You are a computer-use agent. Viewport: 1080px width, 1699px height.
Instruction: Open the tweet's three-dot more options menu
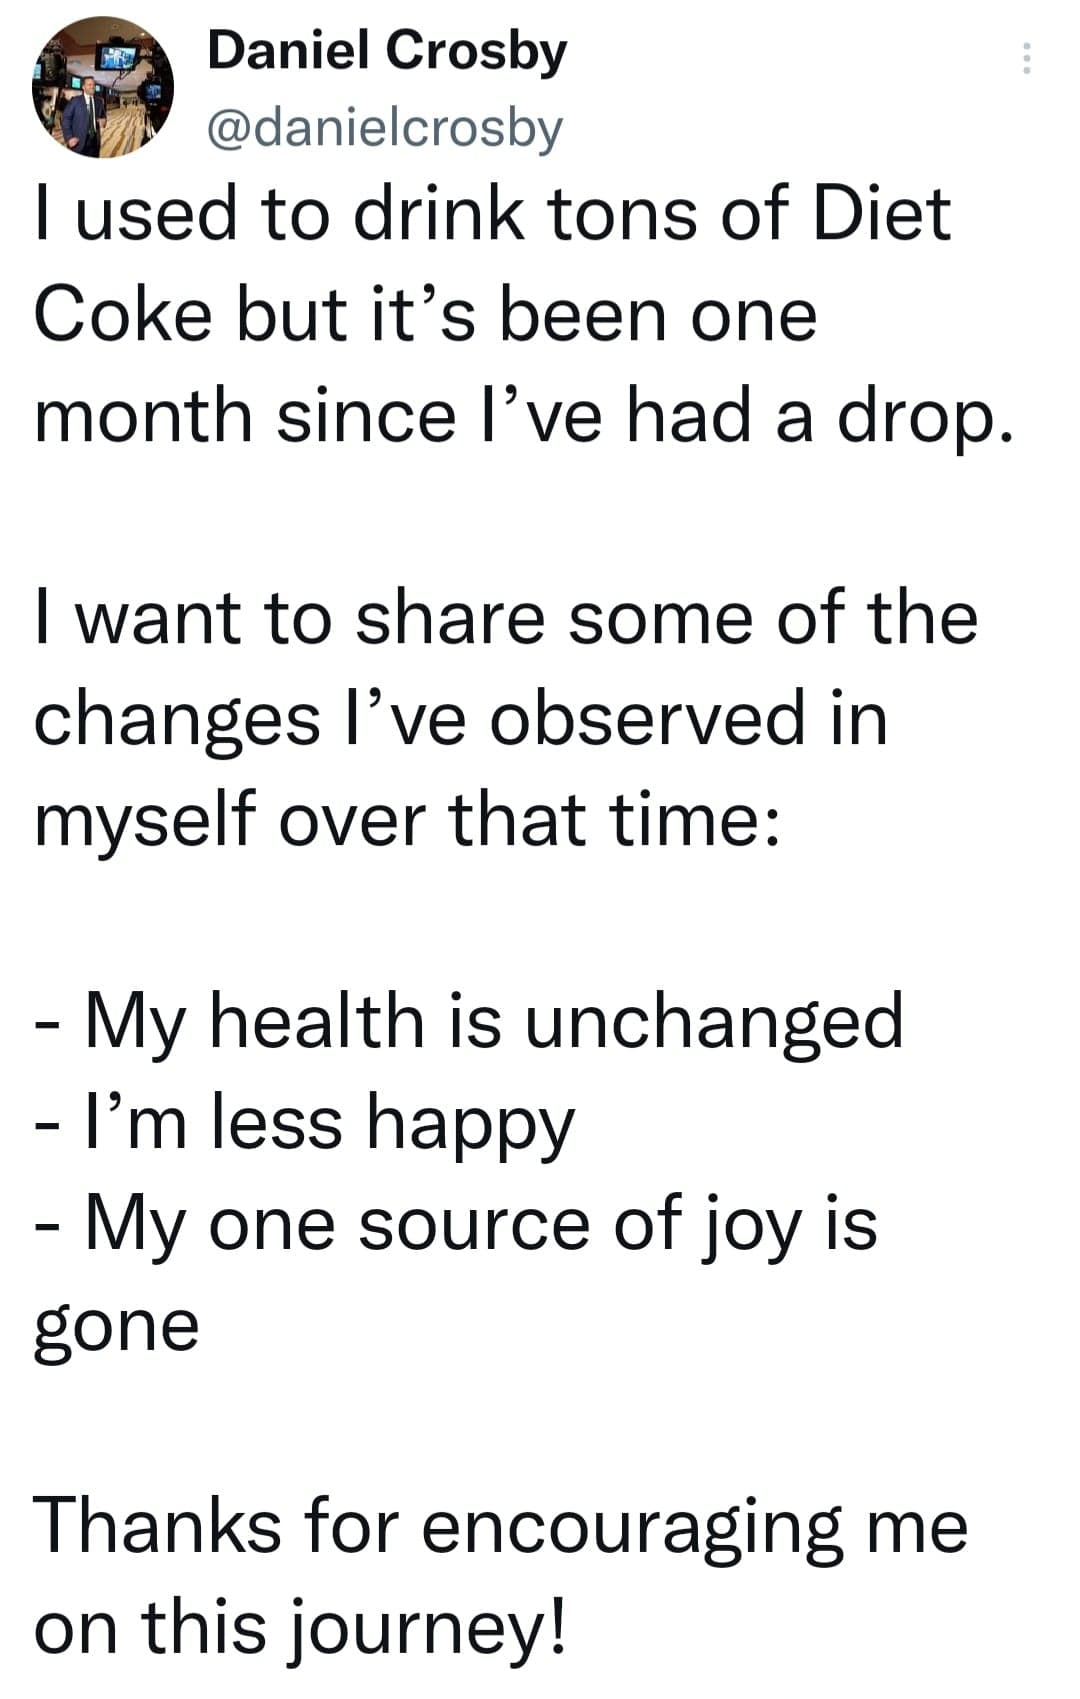[1025, 60]
